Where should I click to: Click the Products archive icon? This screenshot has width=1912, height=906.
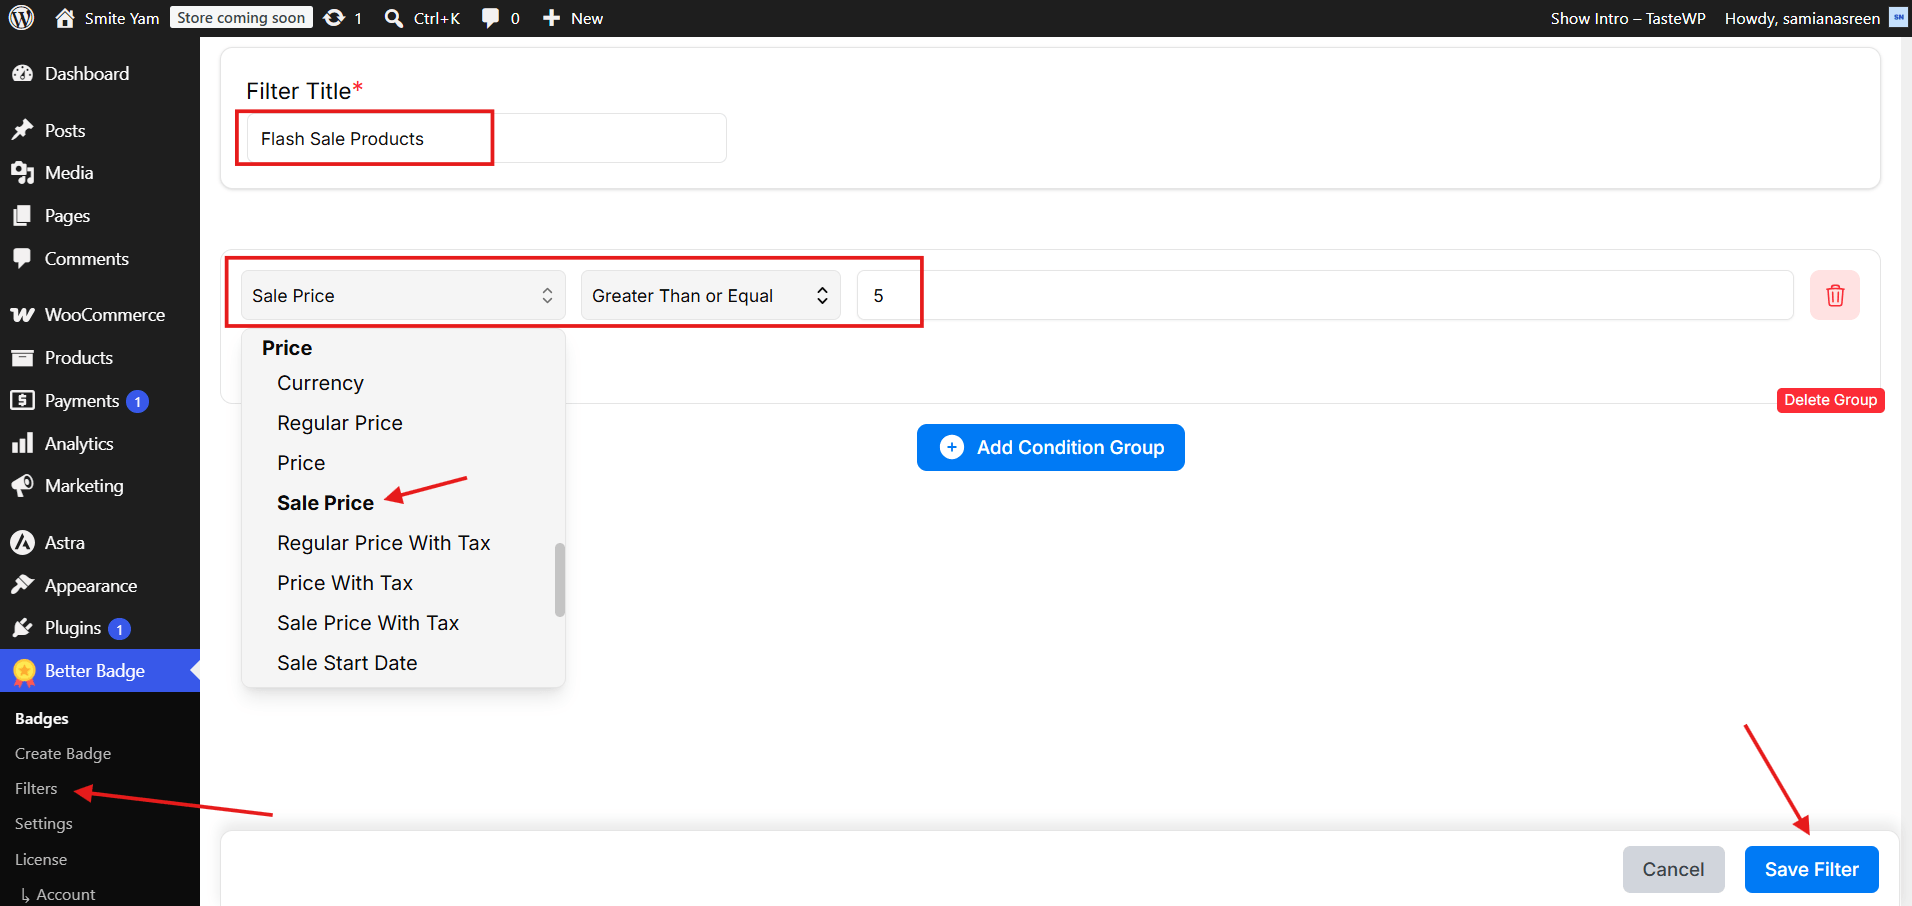[22, 358]
